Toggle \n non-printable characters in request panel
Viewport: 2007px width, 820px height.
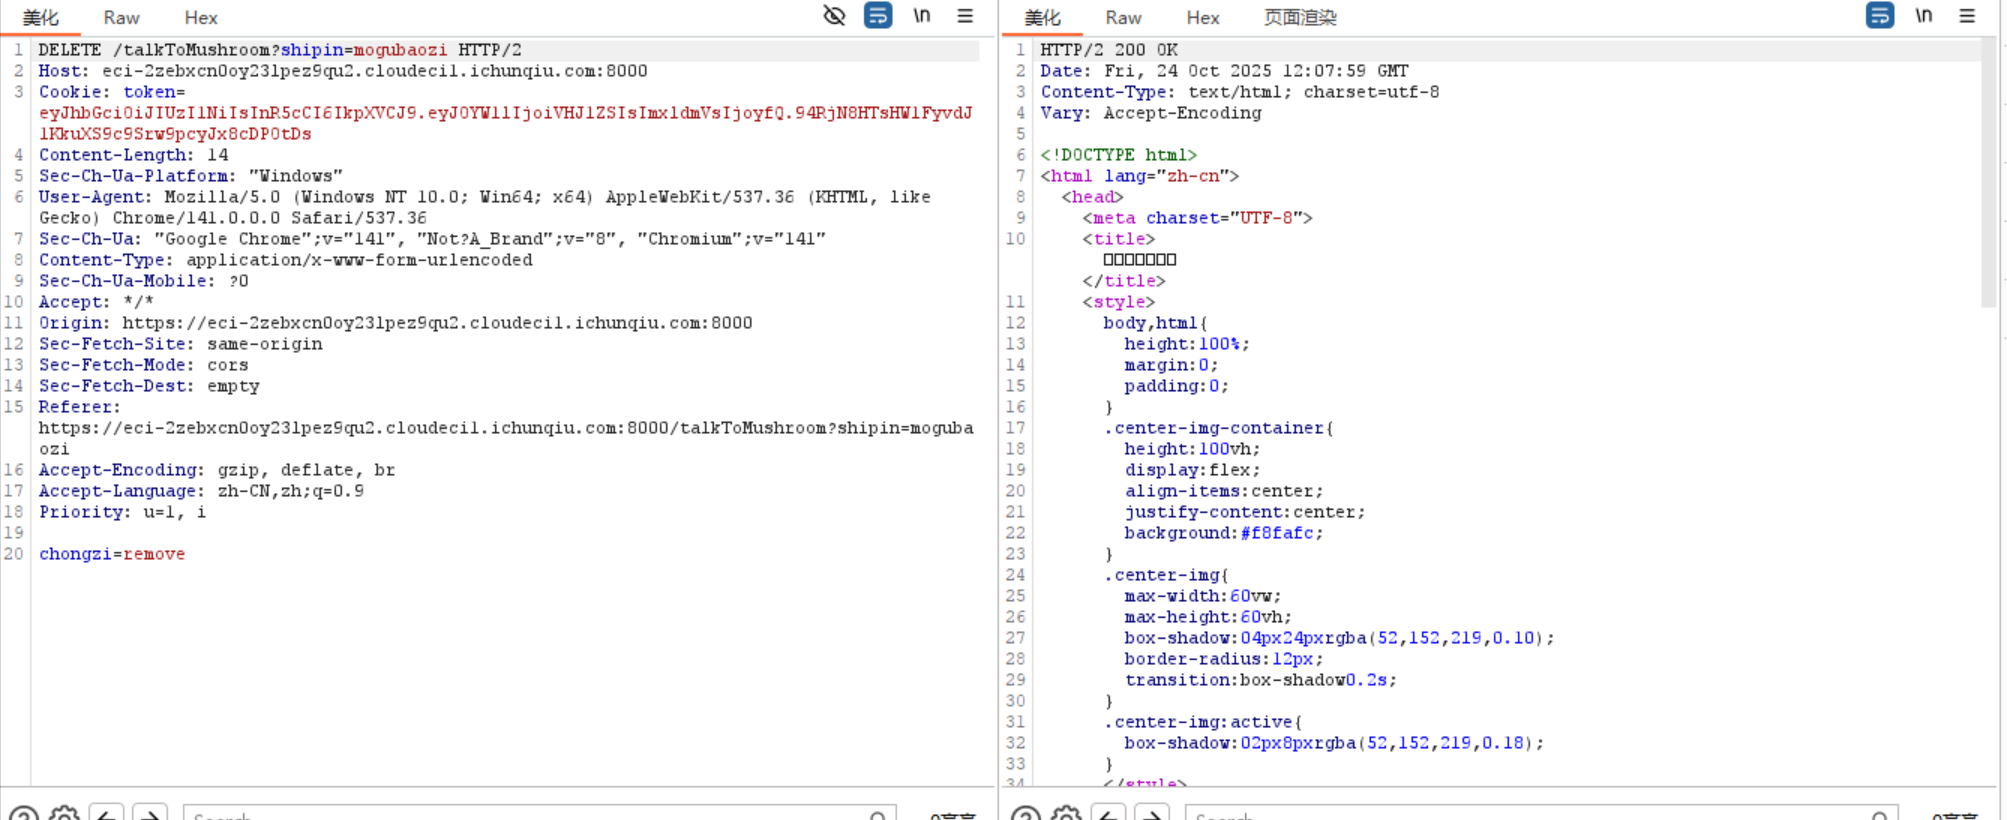(x=922, y=16)
